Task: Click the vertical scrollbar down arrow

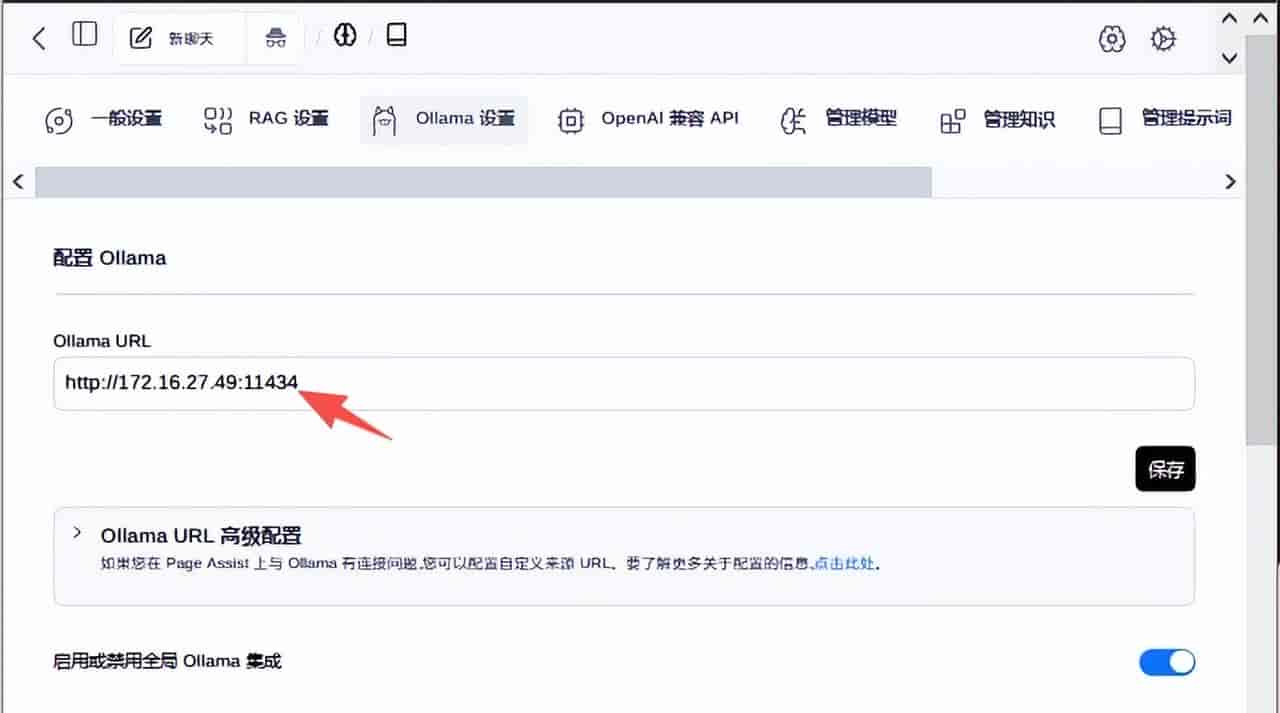Action: click(x=1230, y=58)
